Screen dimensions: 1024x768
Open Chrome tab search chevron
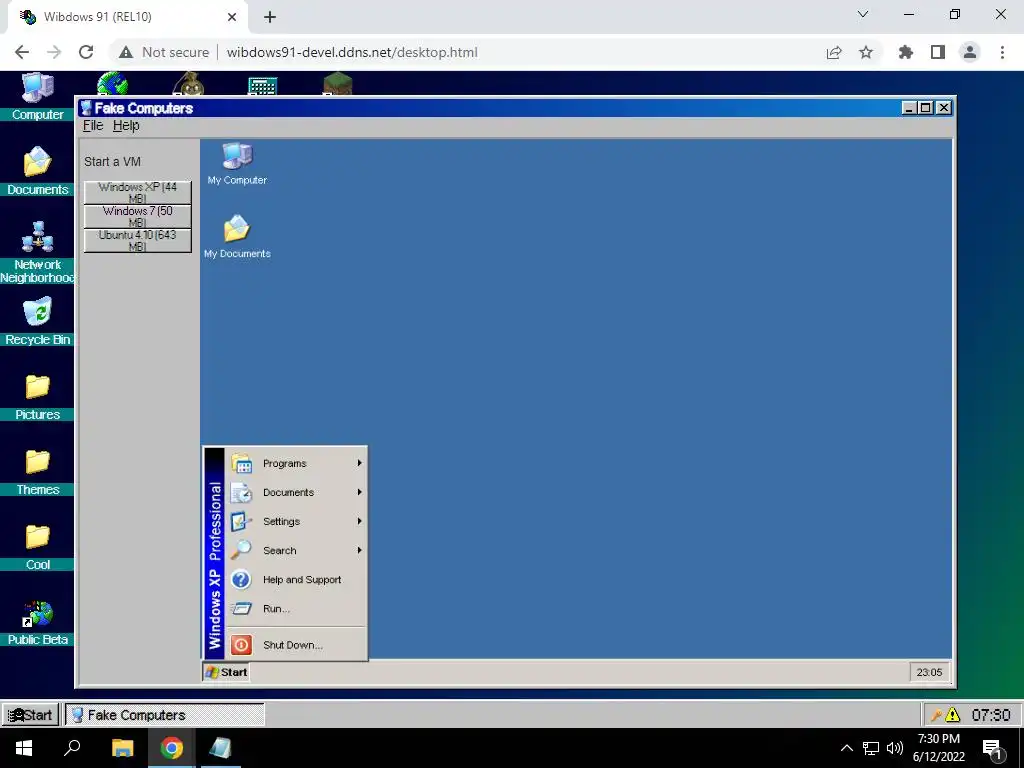point(863,14)
